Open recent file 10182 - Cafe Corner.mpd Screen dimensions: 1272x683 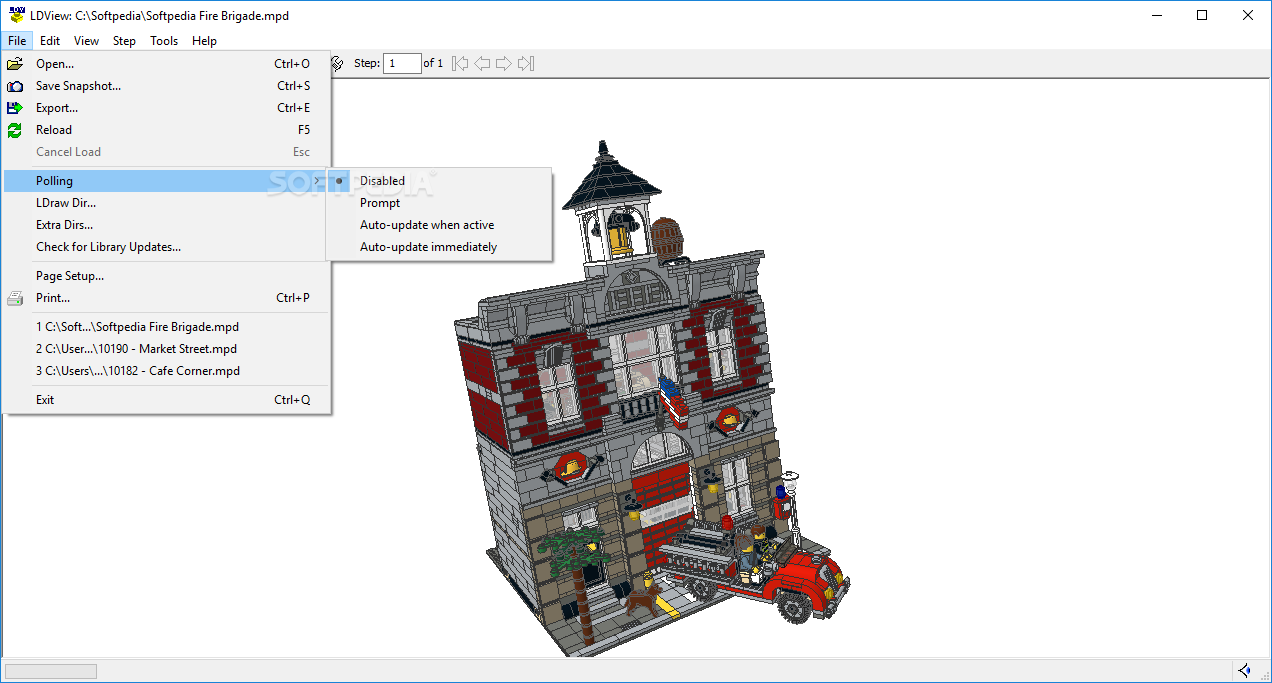(x=166, y=371)
